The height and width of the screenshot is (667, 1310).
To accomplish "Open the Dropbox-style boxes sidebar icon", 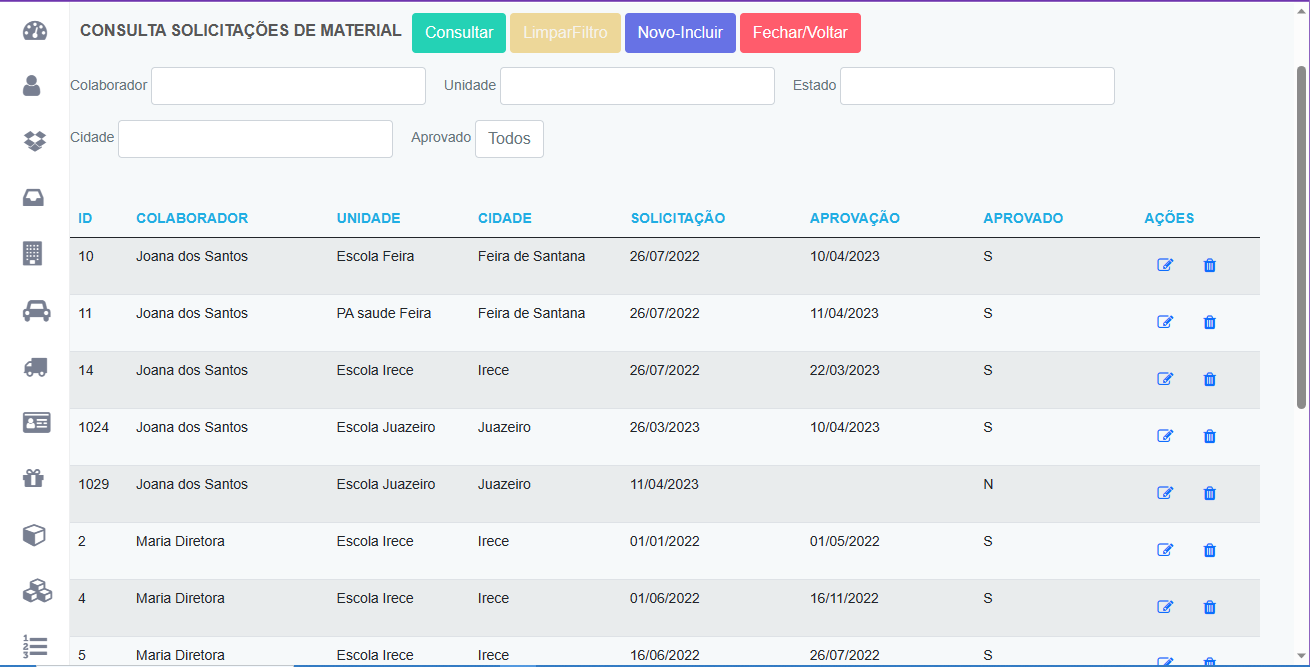I will (x=35, y=141).
